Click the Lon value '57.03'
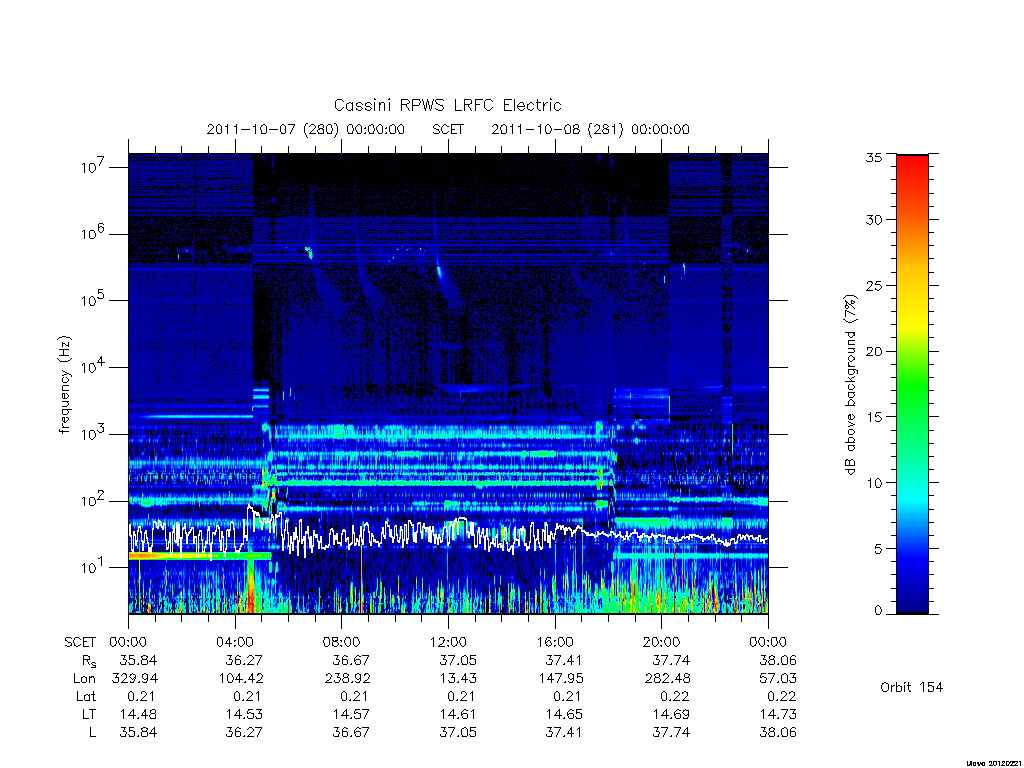Viewport: 1024px width, 768px height. 778,679
